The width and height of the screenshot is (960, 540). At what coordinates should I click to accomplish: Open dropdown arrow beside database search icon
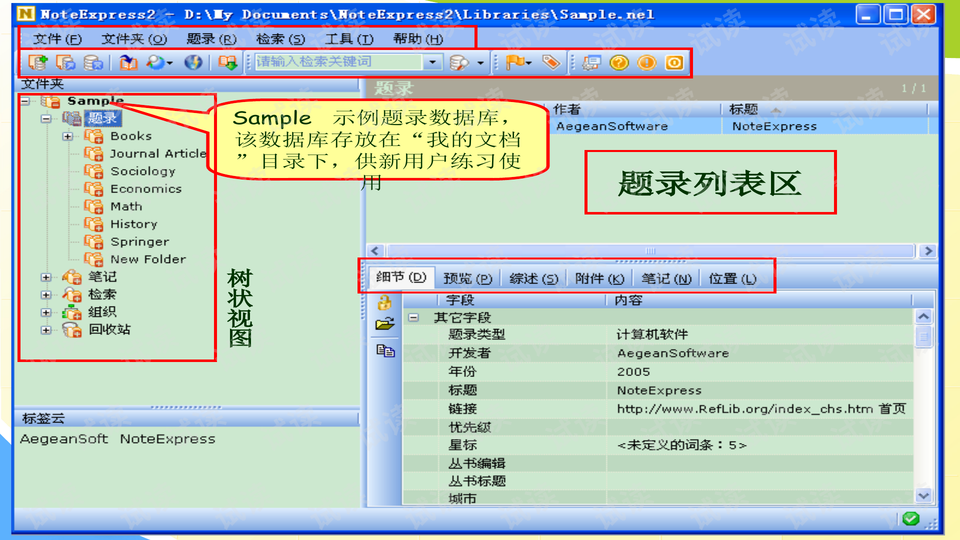[481, 62]
